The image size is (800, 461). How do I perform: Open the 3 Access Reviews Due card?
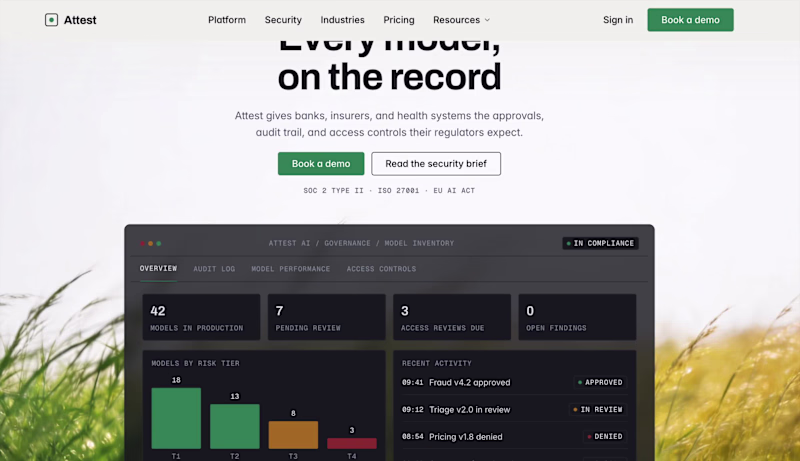[452, 317]
